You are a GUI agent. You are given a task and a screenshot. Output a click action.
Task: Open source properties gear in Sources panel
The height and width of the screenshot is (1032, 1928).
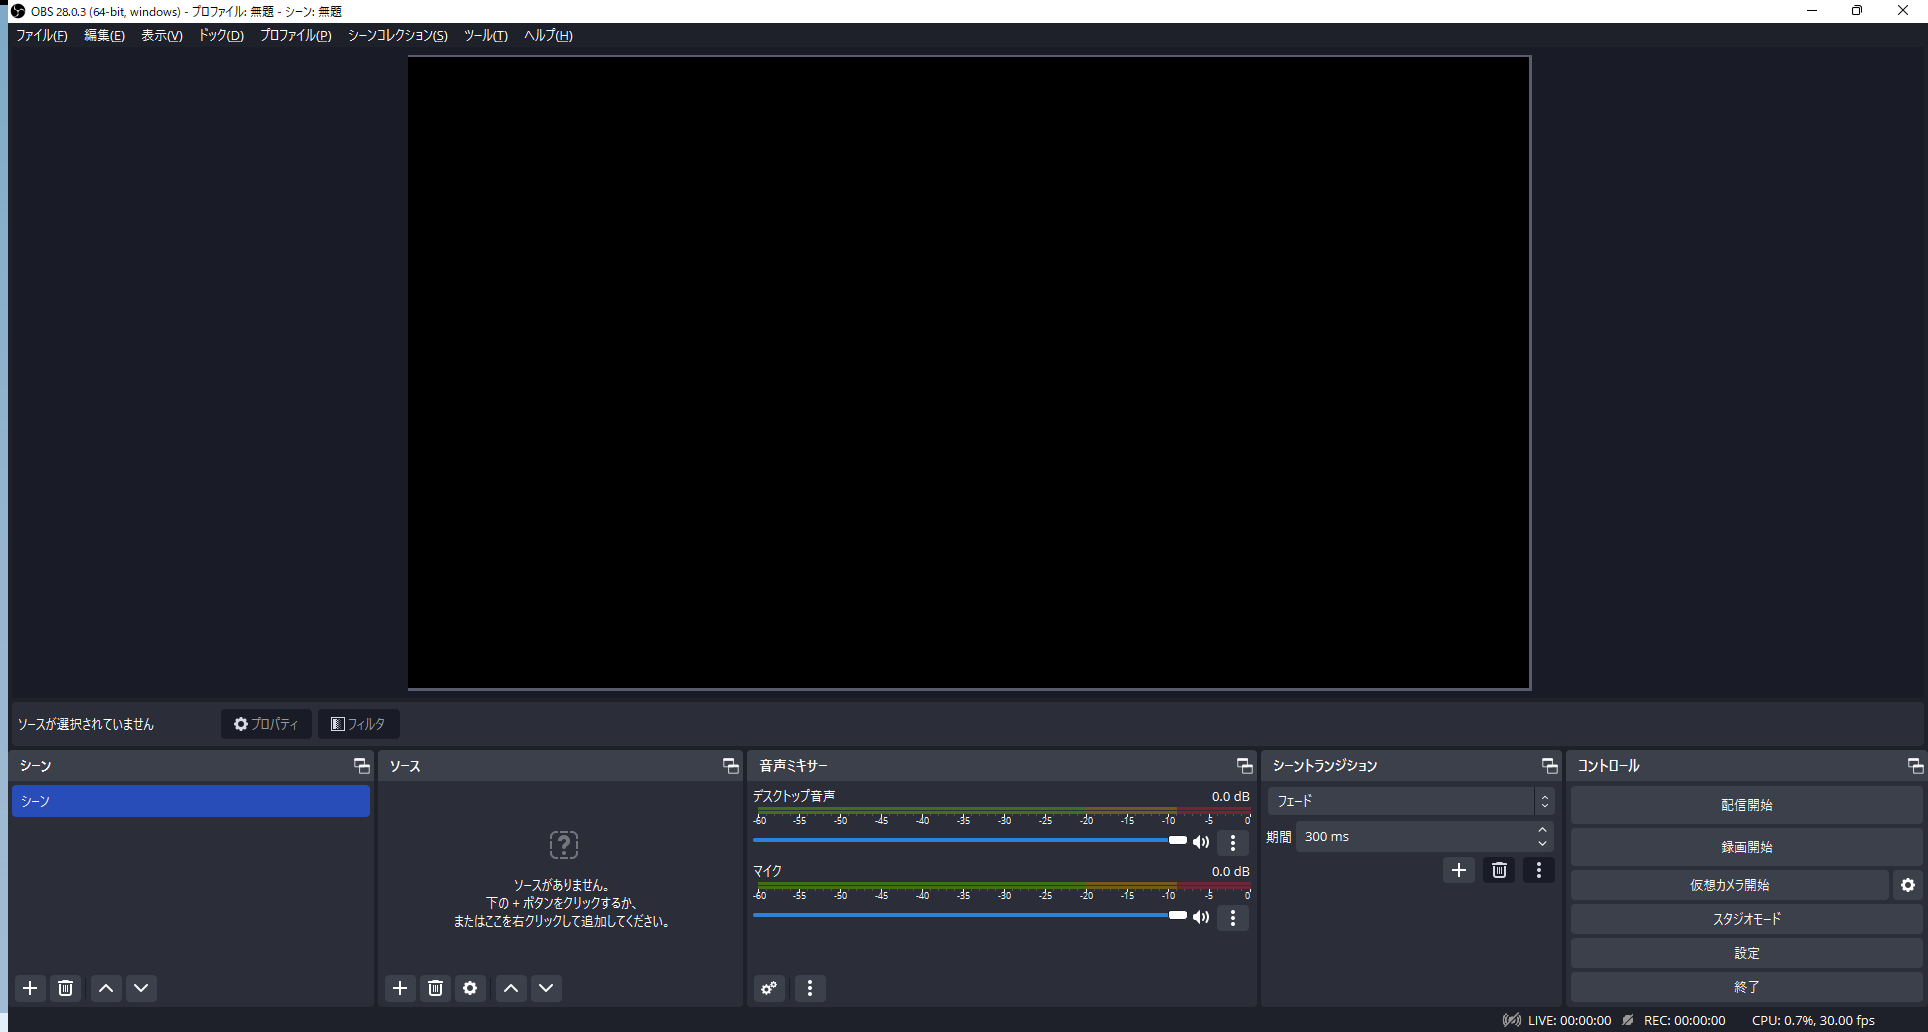[x=470, y=988]
